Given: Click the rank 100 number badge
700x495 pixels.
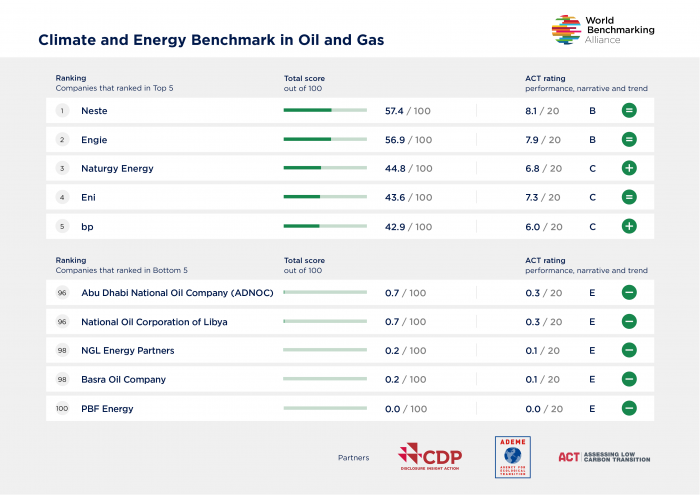Looking at the screenshot, I should point(62,409).
